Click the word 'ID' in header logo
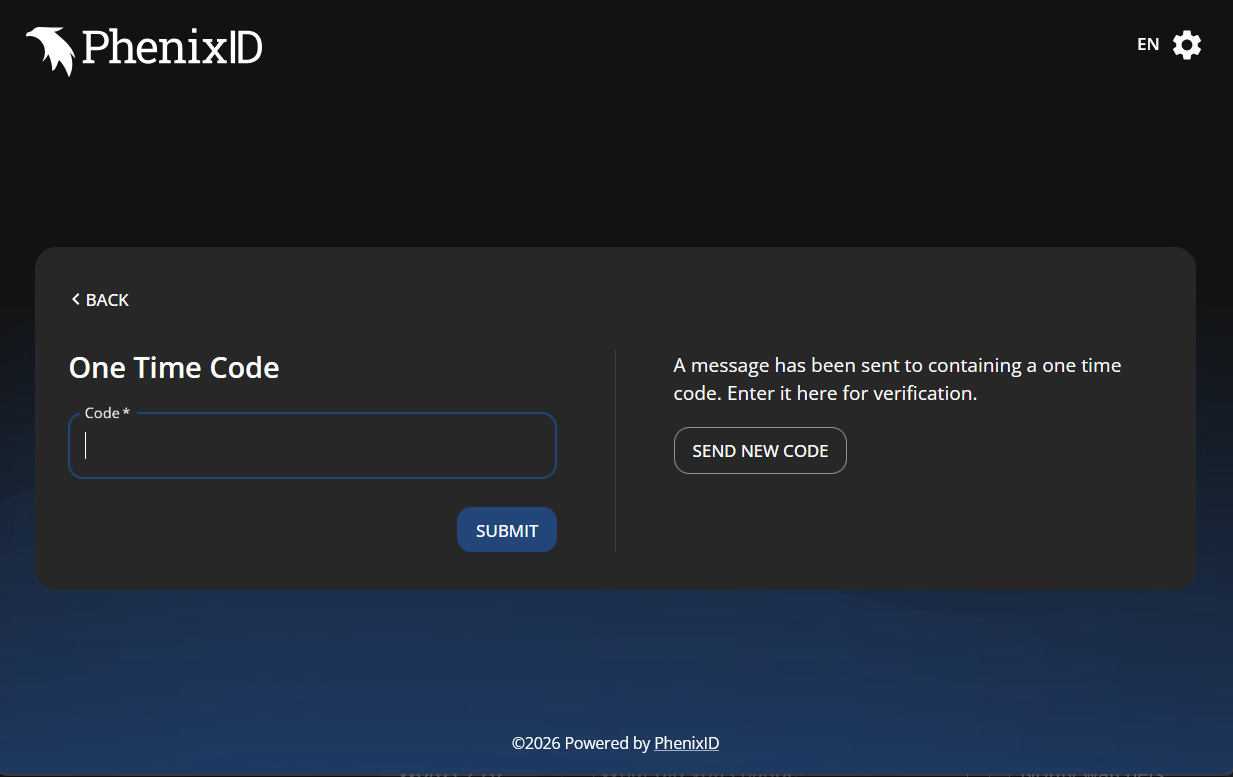The width and height of the screenshot is (1233, 777). 245,47
